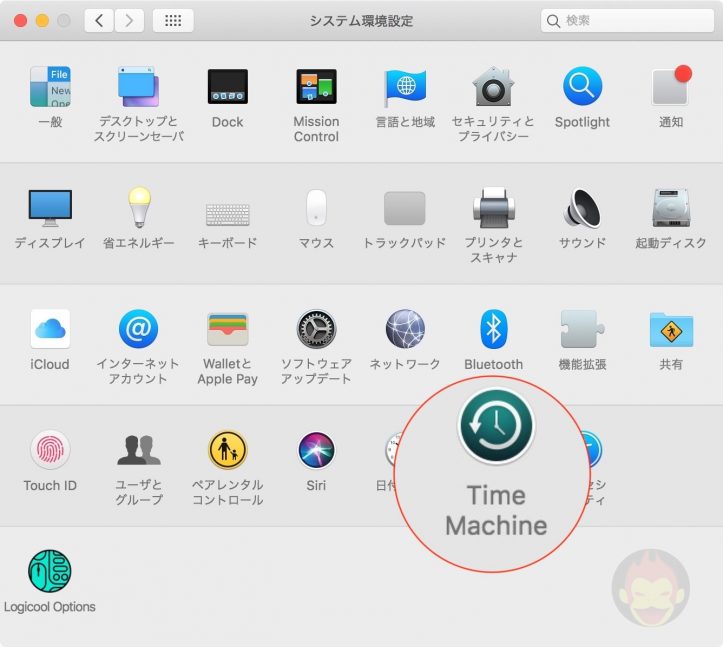Open 通知 (Notifications) preferences
This screenshot has width=723, height=647.
tap(671, 87)
